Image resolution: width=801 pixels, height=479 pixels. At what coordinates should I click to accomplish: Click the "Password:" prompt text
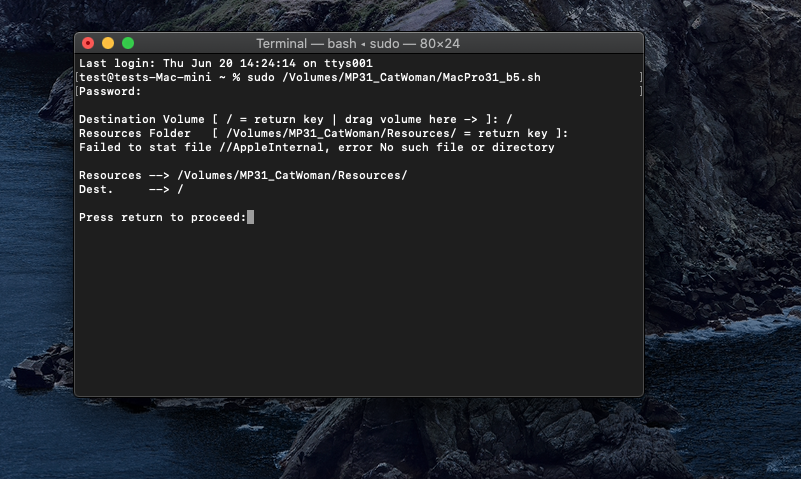coord(110,91)
